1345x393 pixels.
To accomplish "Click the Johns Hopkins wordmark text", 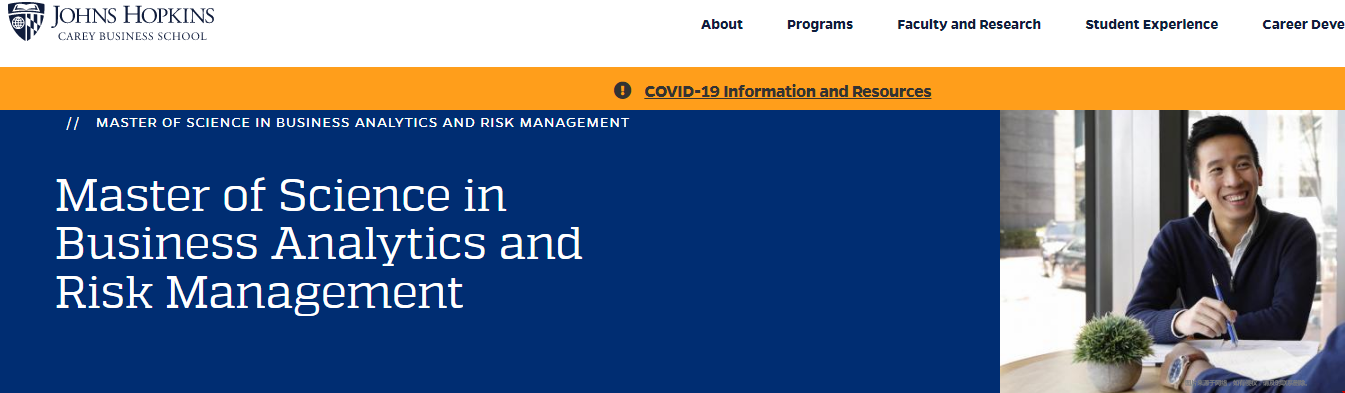I will click(x=132, y=15).
